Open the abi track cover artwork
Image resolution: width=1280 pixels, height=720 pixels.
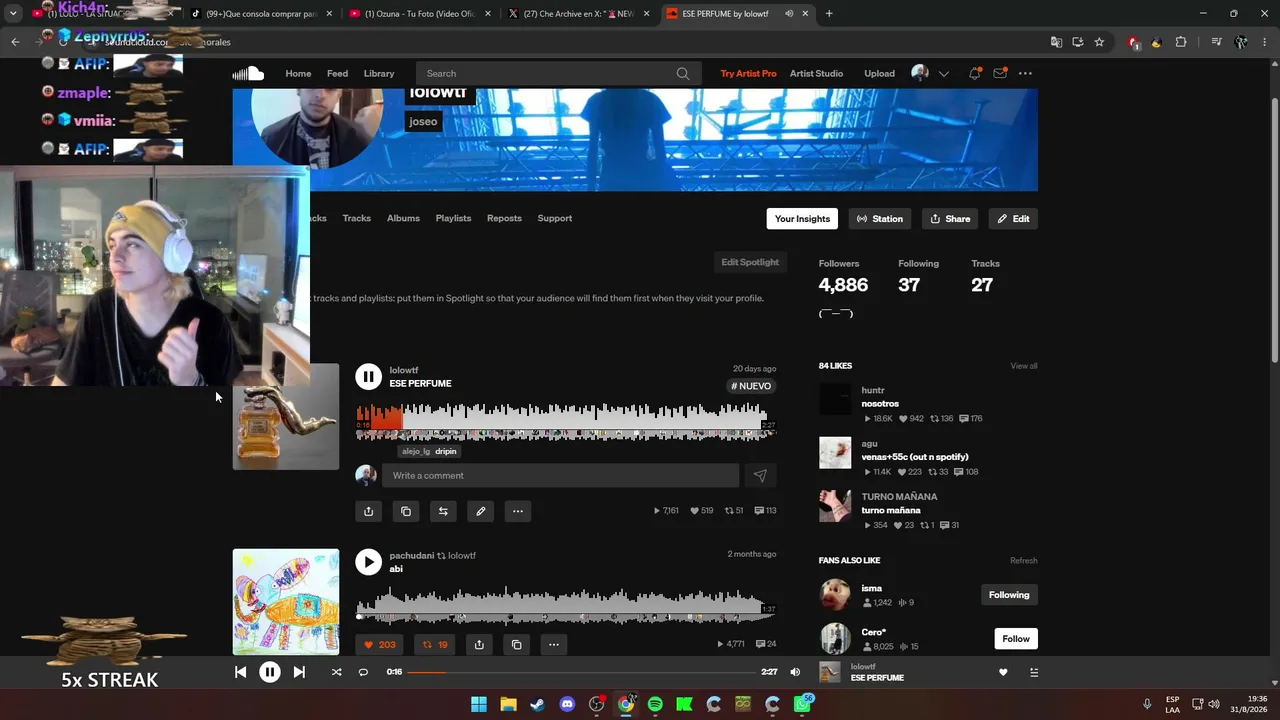286,602
